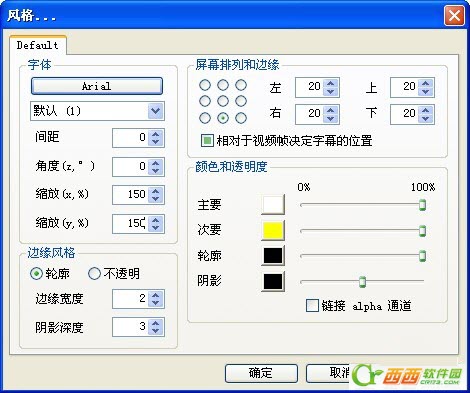Image resolution: width=470 pixels, height=393 pixels.
Task: Decrease the 阴影深度 shadow depth
Action: point(156,331)
